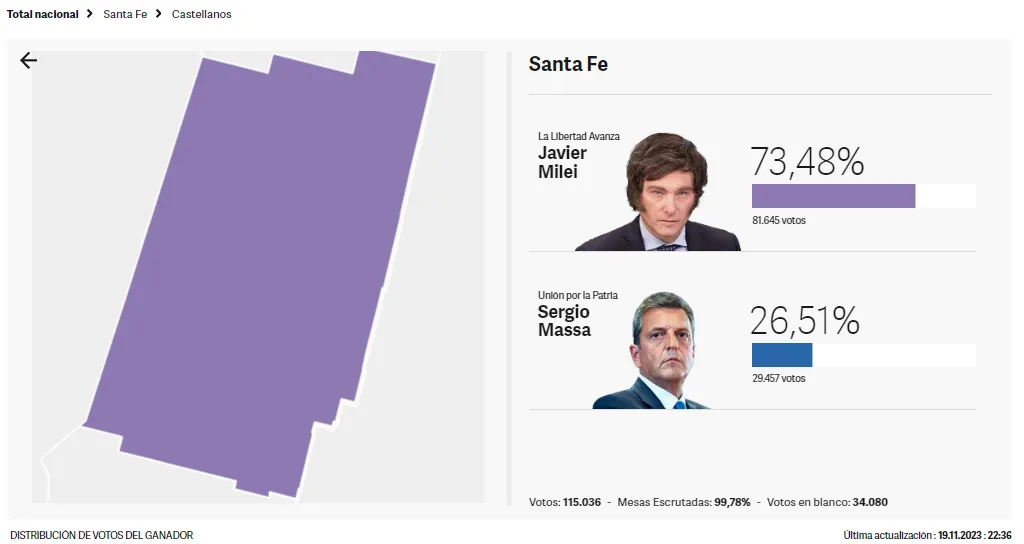This screenshot has height=544, width=1024.
Task: Open Santa Fe breadcrumb link
Action: click(125, 14)
